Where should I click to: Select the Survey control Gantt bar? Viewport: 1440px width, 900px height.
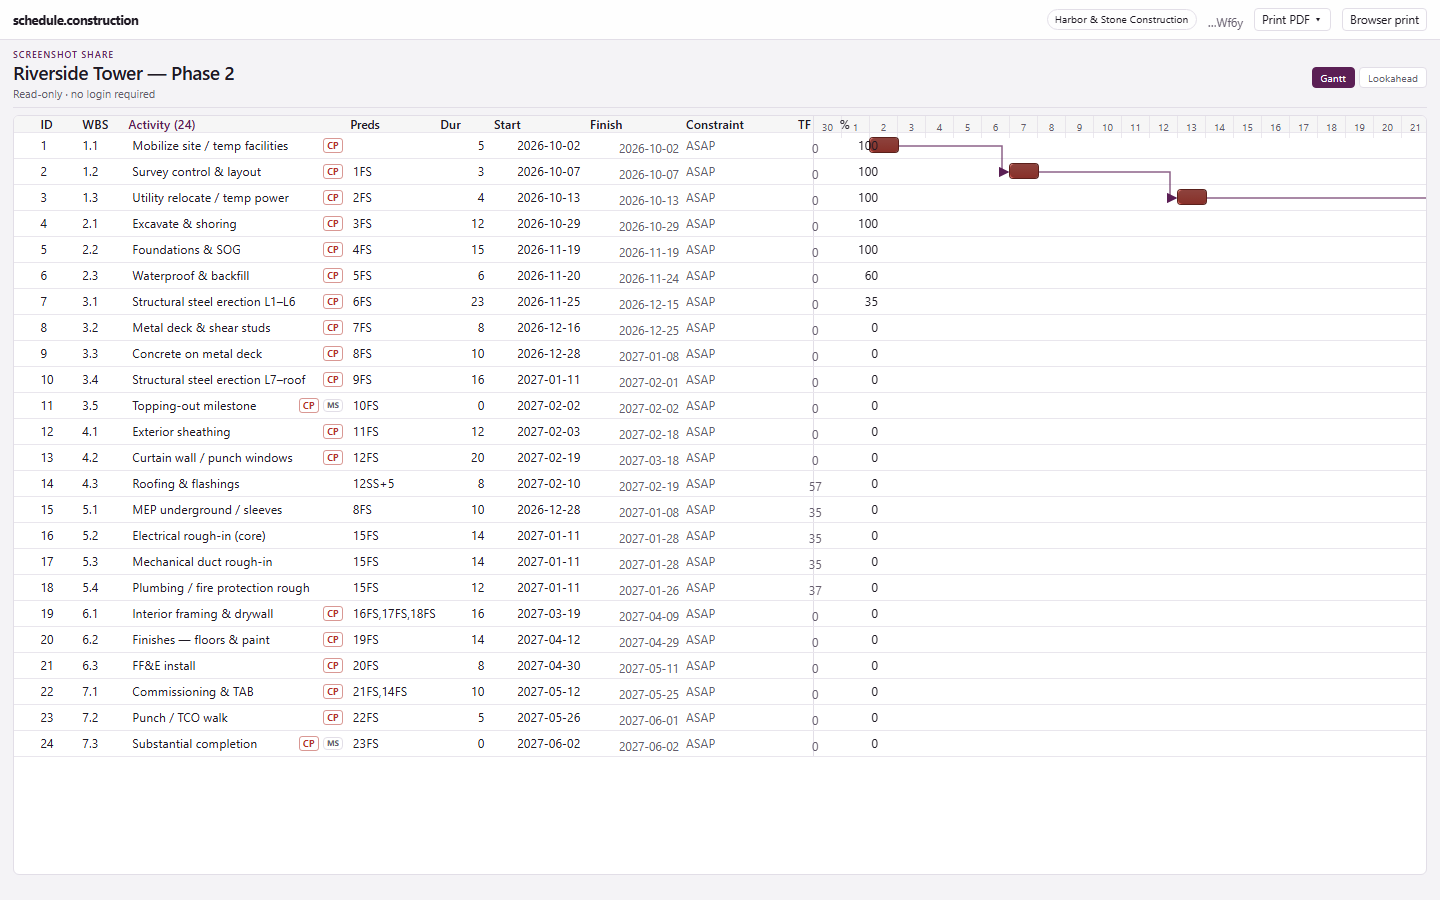(1024, 171)
